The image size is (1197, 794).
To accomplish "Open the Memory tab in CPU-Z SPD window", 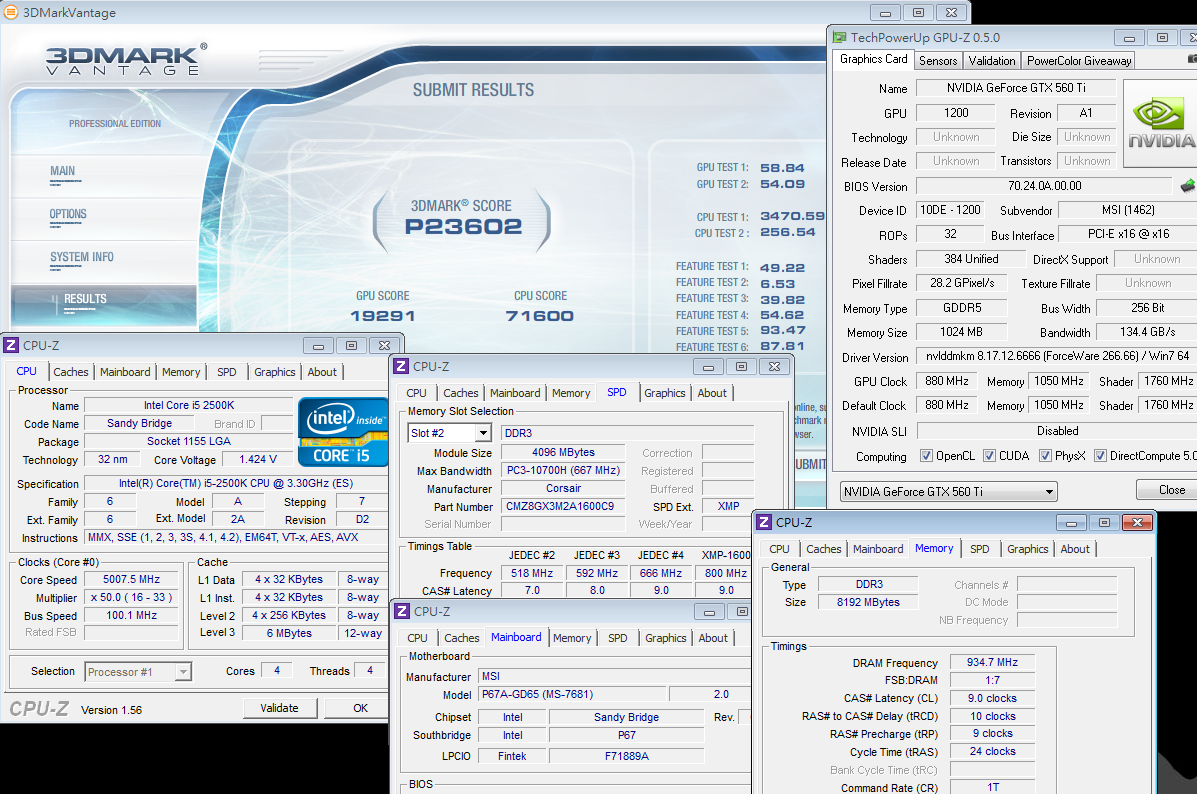I will [571, 393].
